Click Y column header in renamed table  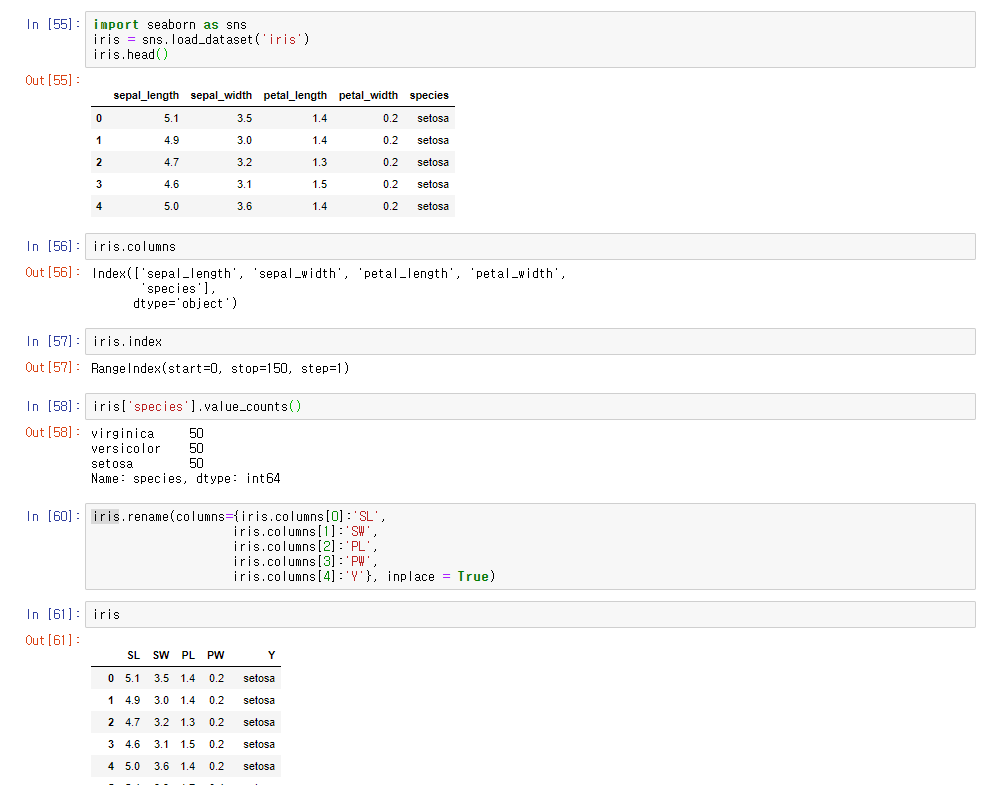pyautogui.click(x=272, y=655)
